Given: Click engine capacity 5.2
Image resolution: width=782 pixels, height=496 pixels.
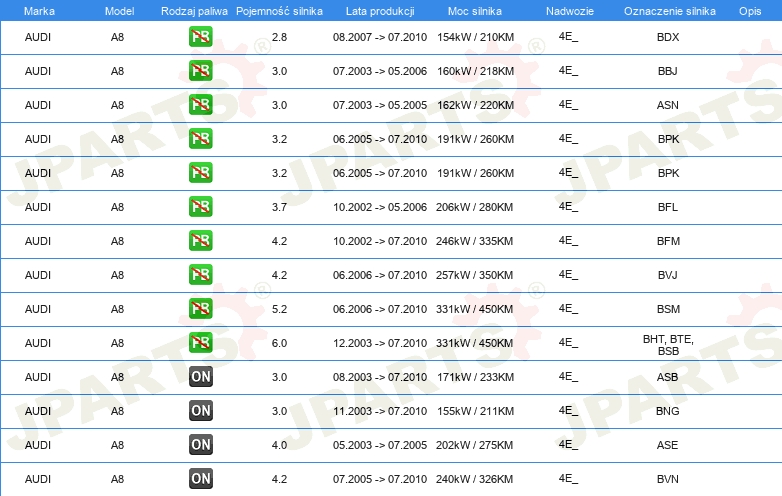Looking at the screenshot, I should 279,309.
